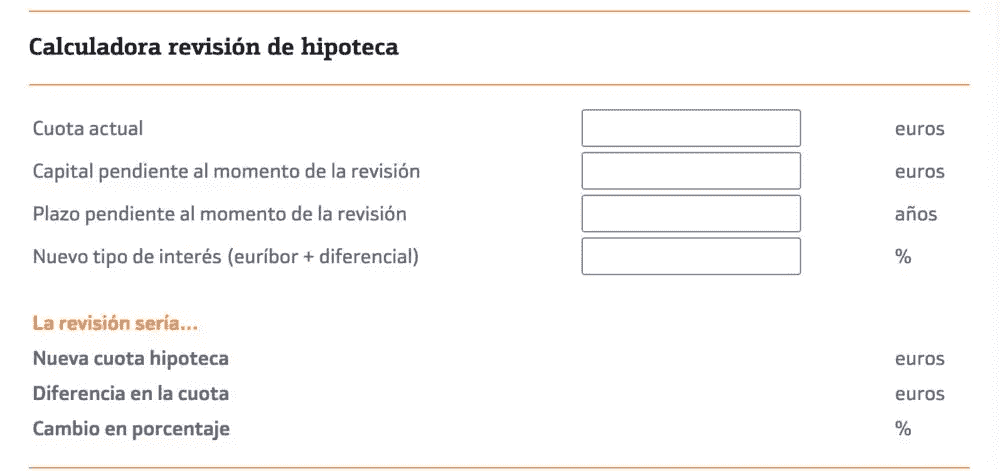Click 'Capital pendiente al momento de la revisión' label

tap(226, 171)
